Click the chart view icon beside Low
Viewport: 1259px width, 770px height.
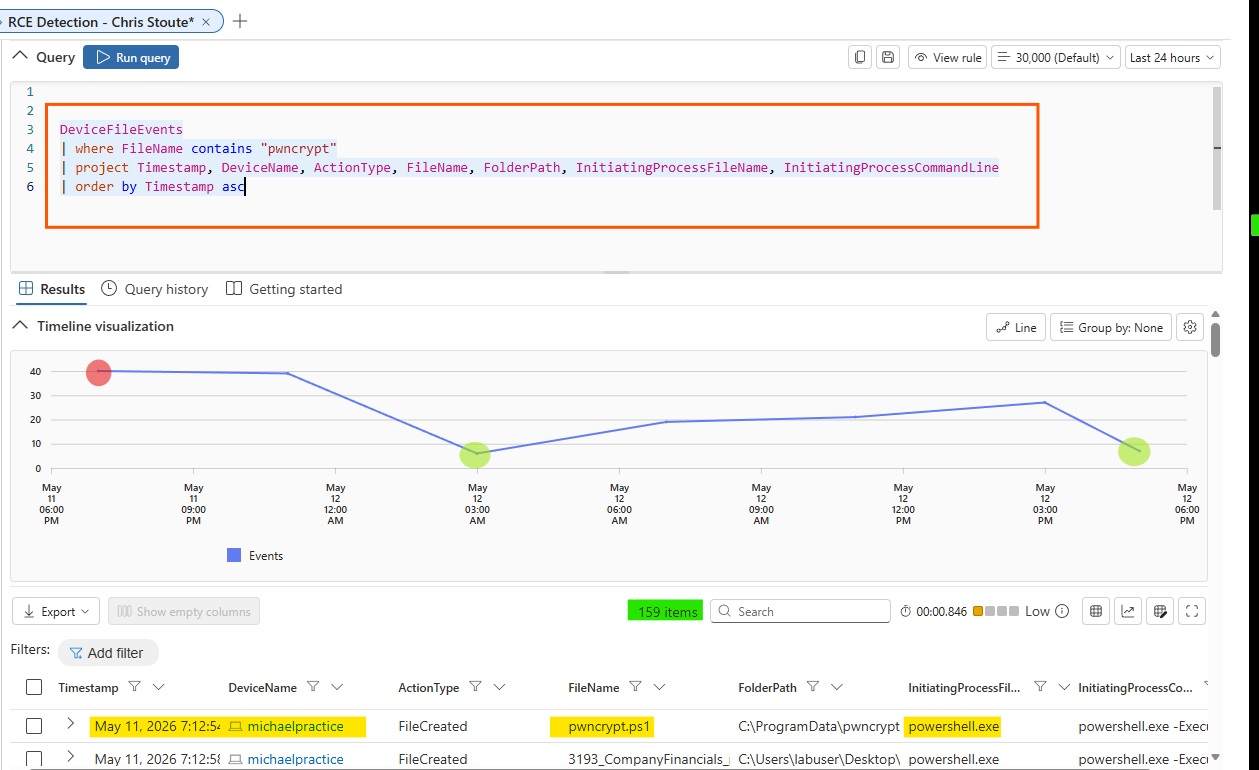1128,611
